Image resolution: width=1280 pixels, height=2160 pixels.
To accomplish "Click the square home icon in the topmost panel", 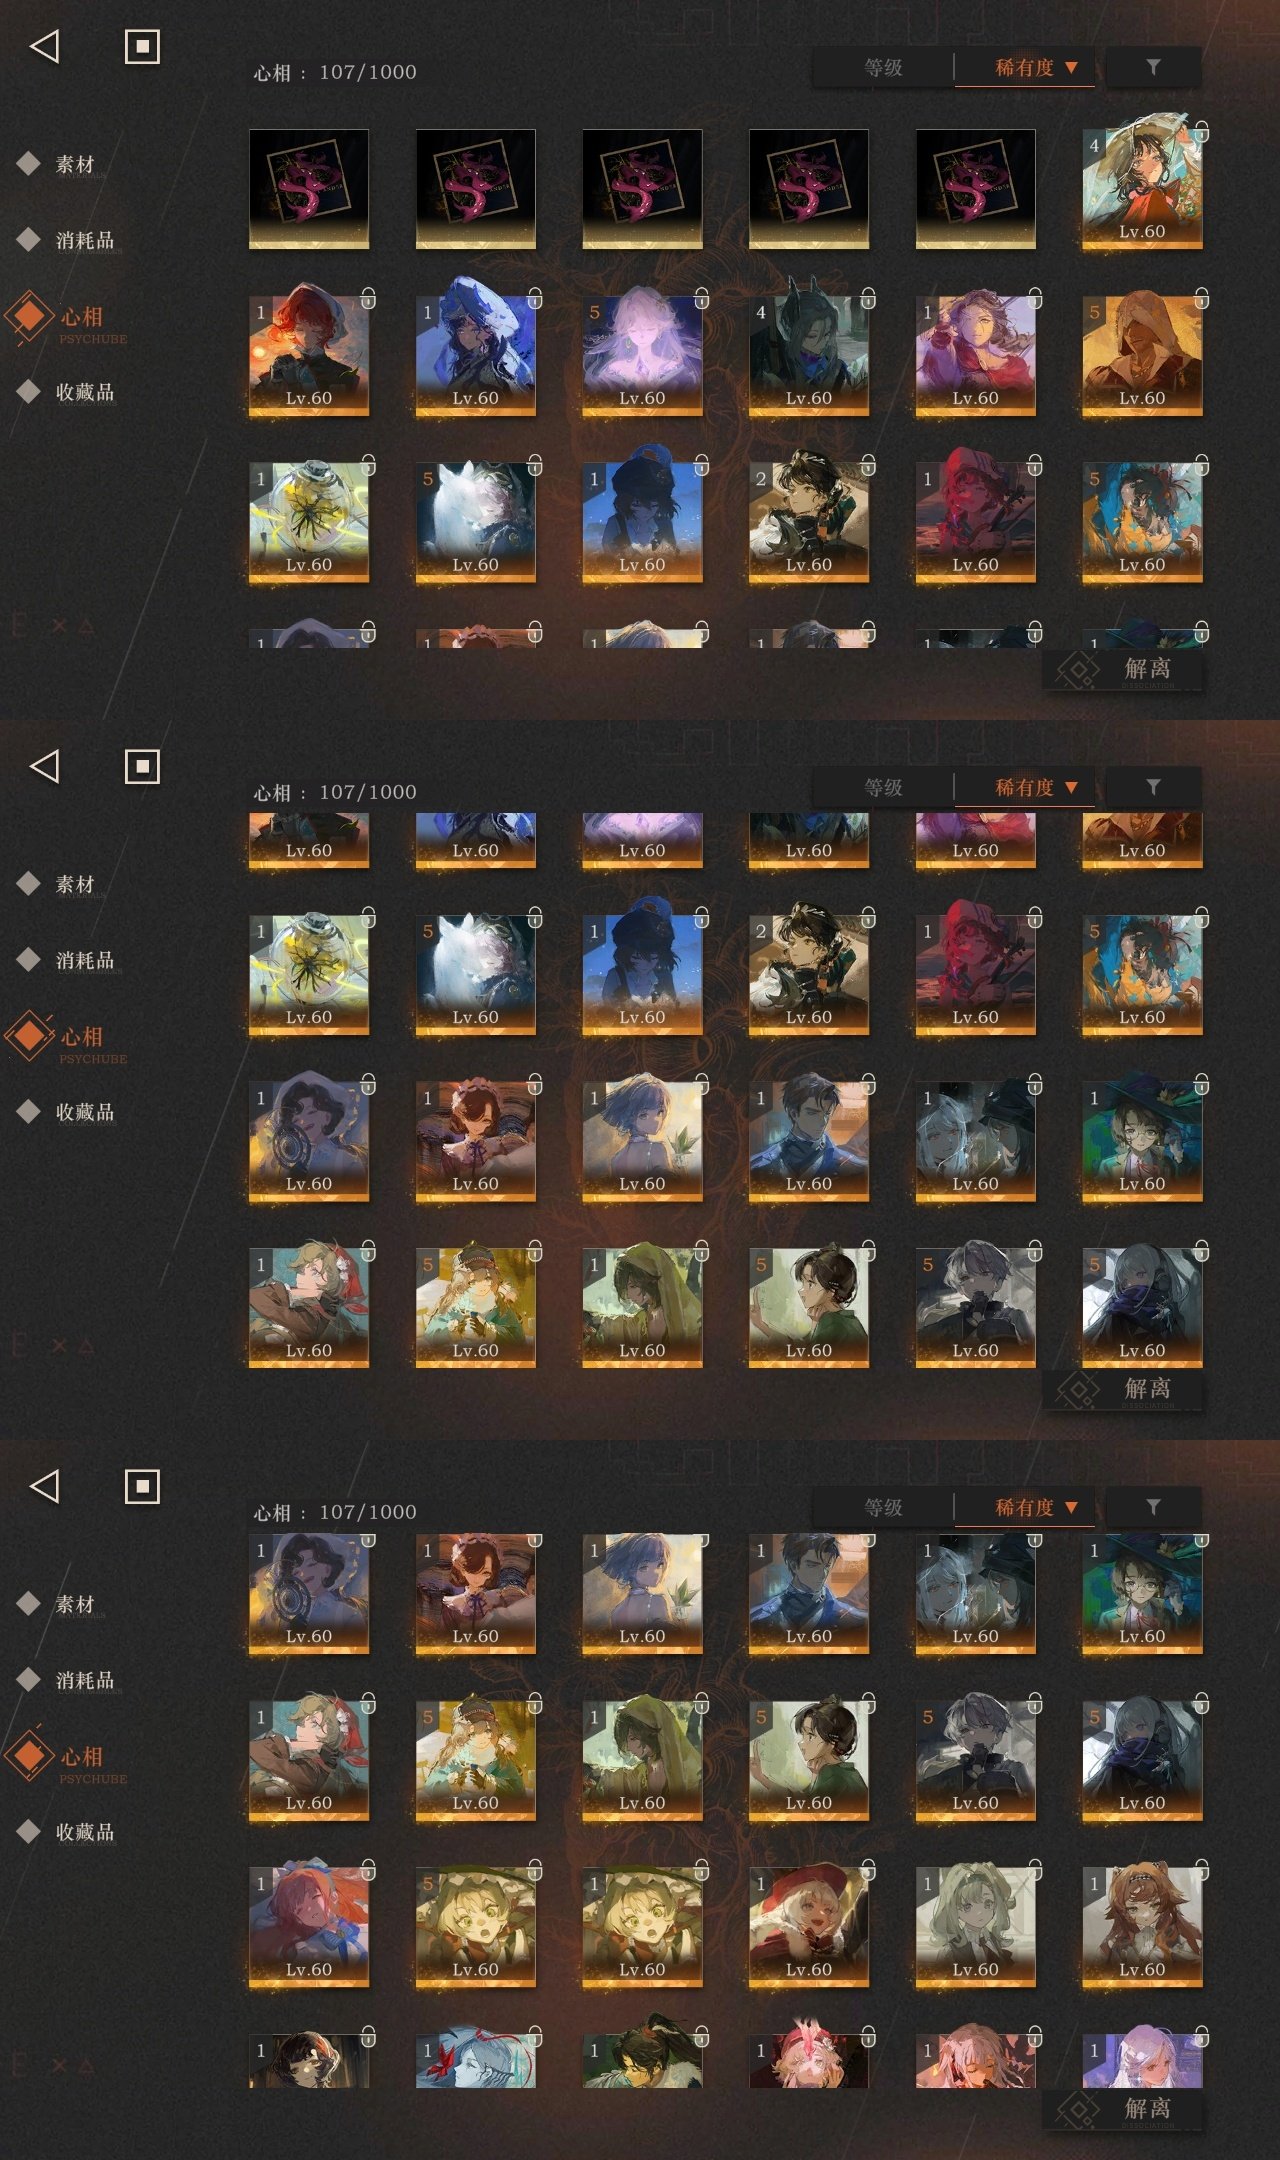I will point(142,46).
